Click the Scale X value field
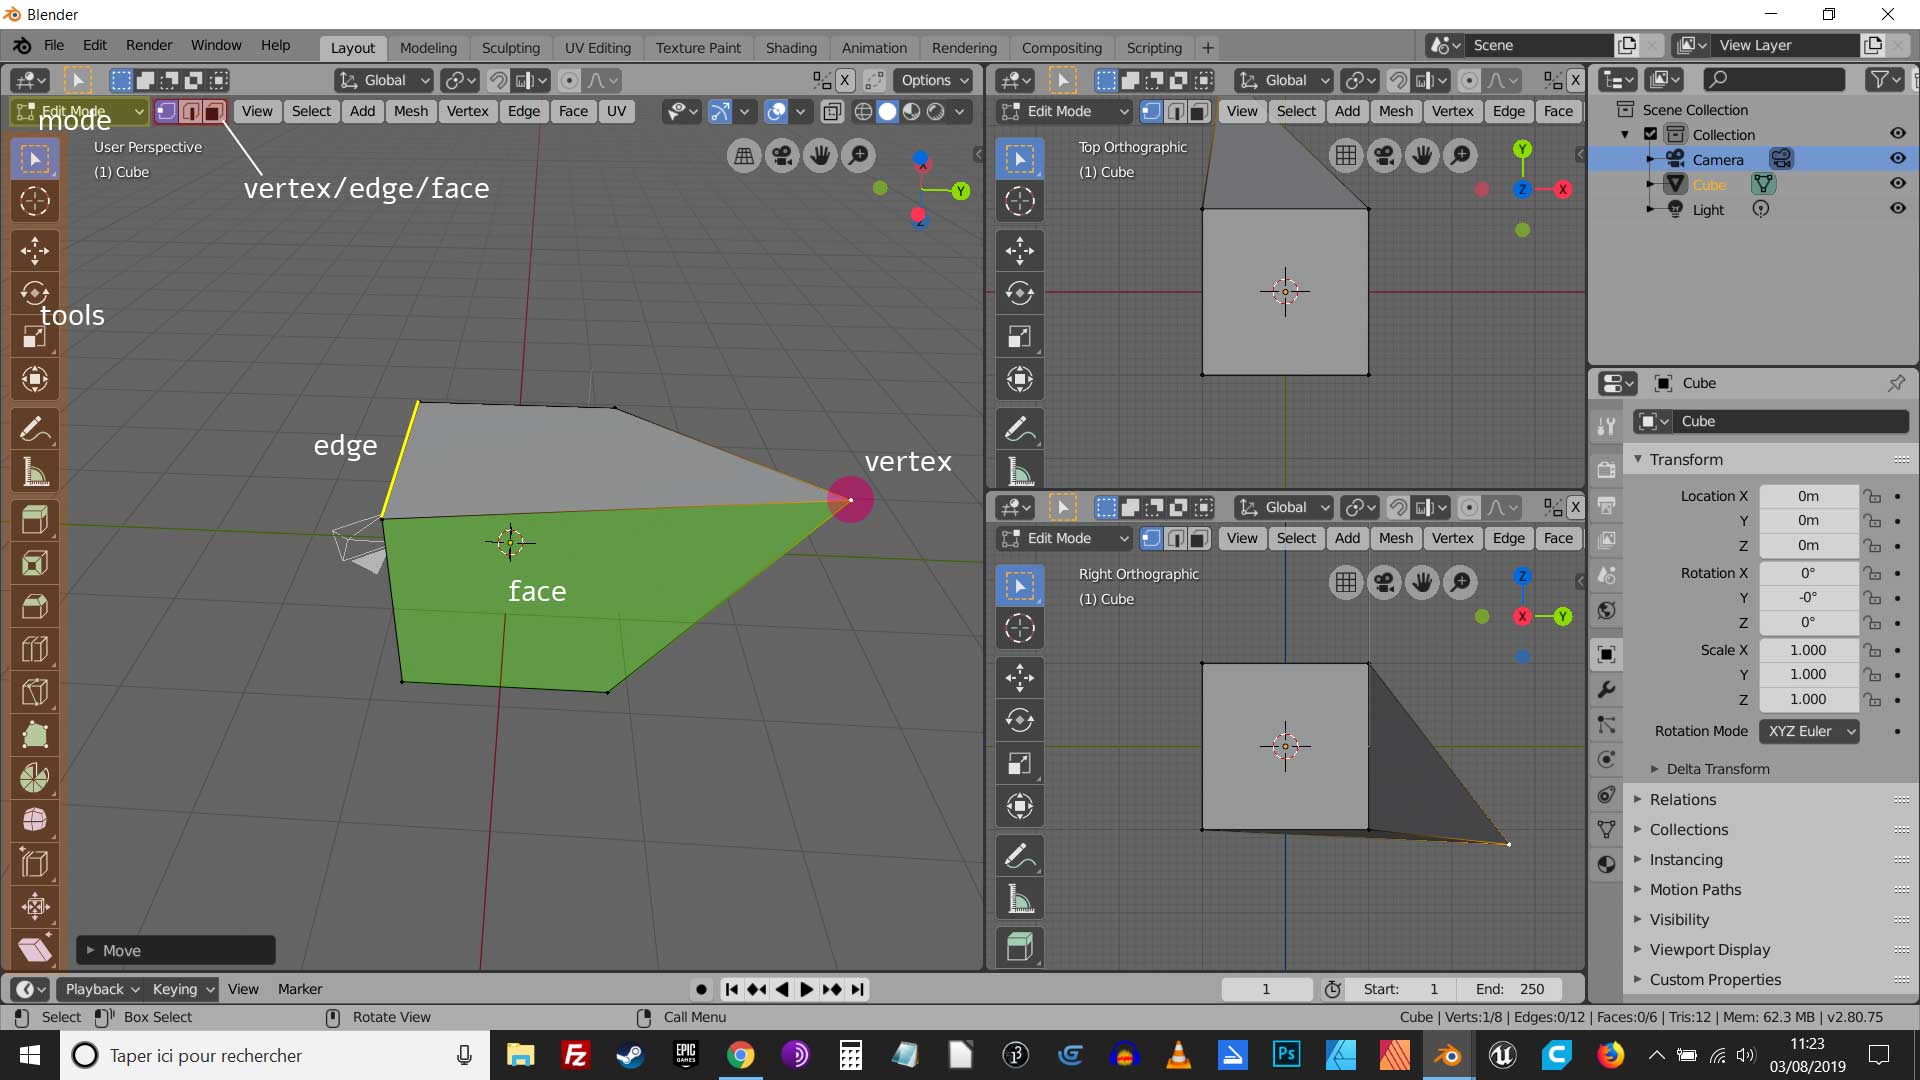1920x1080 pixels. coord(1807,650)
